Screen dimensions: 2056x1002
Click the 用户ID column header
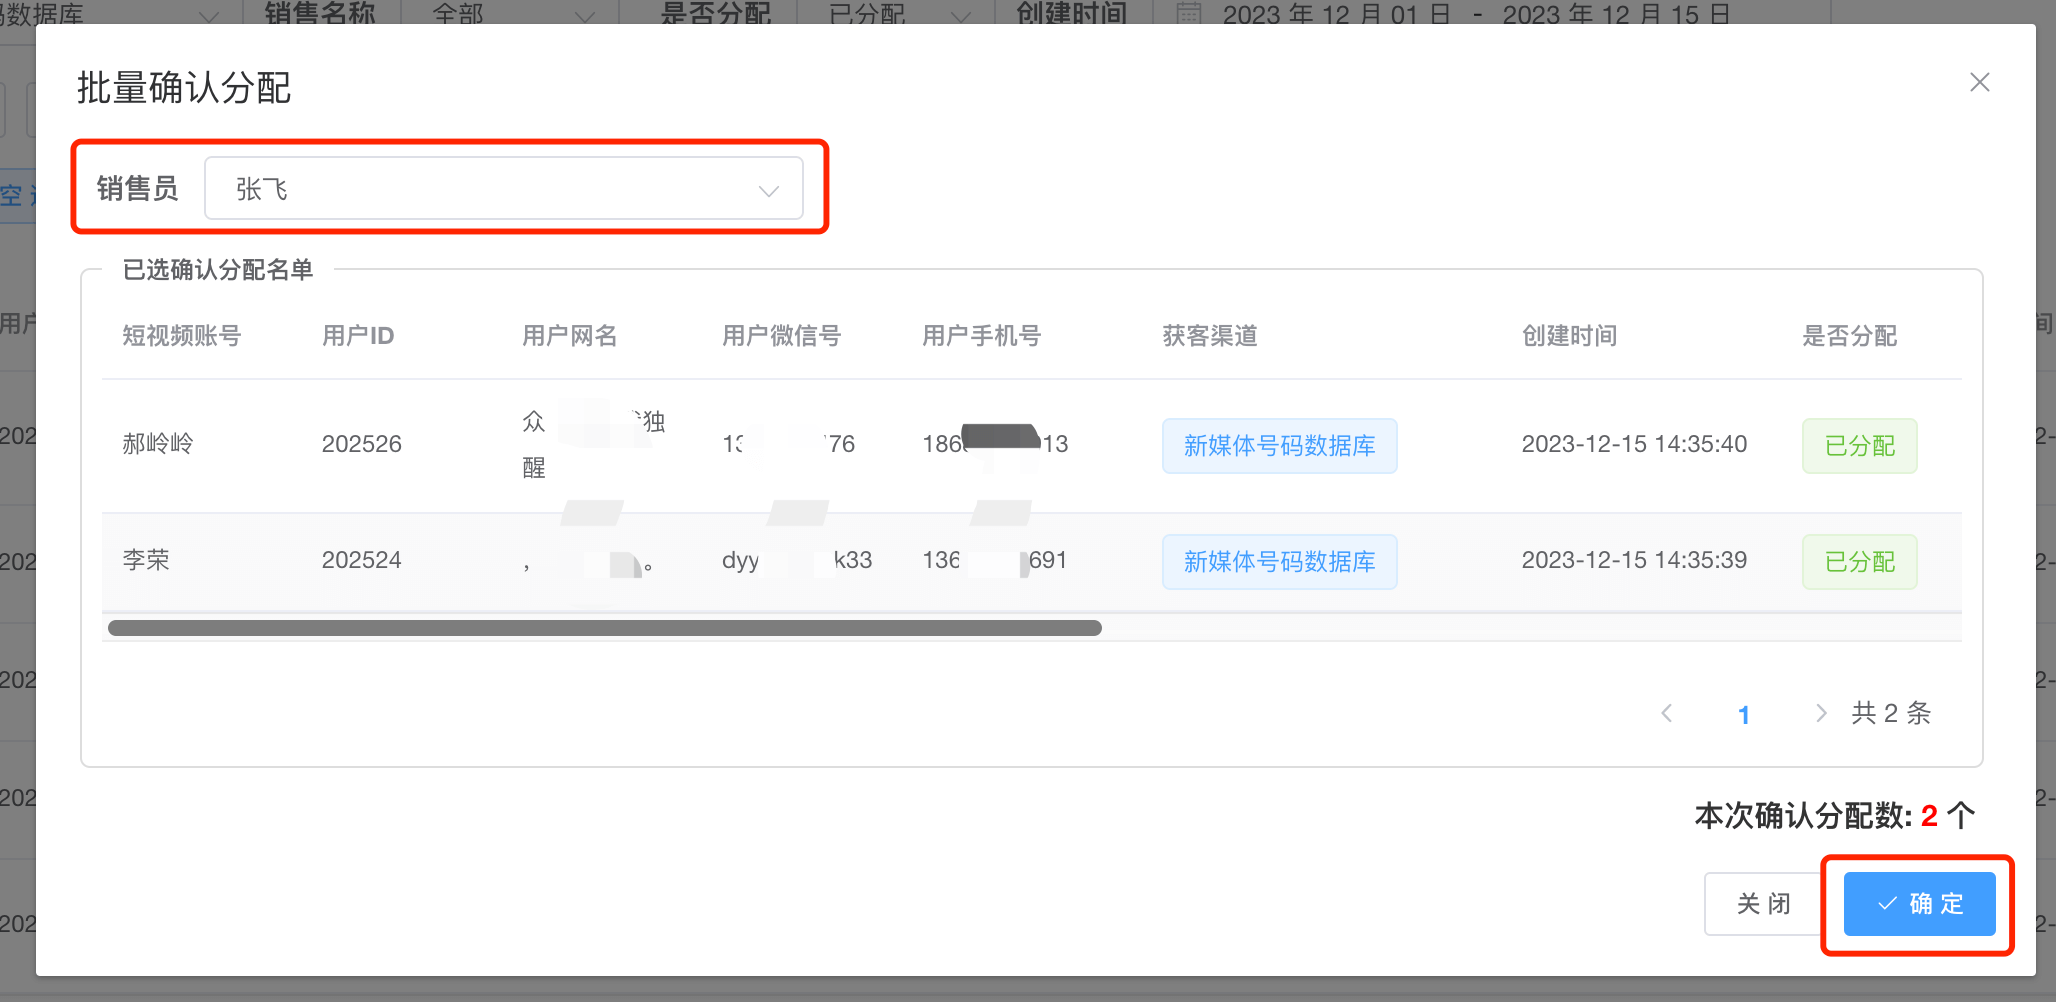click(x=358, y=336)
